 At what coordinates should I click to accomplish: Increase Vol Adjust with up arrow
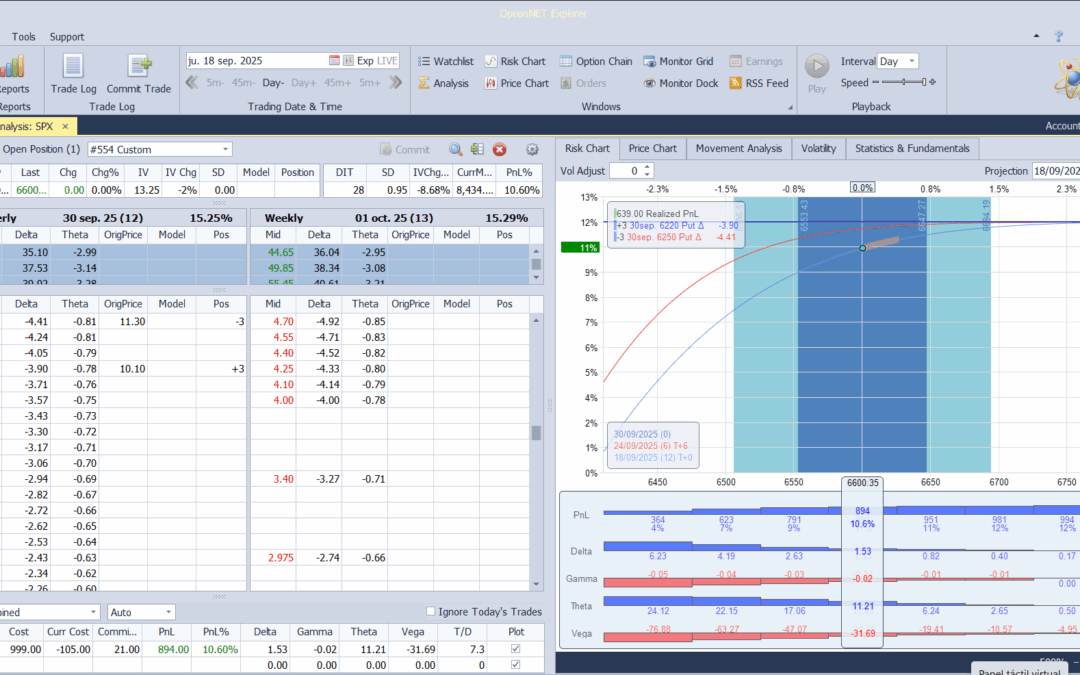tap(647, 167)
